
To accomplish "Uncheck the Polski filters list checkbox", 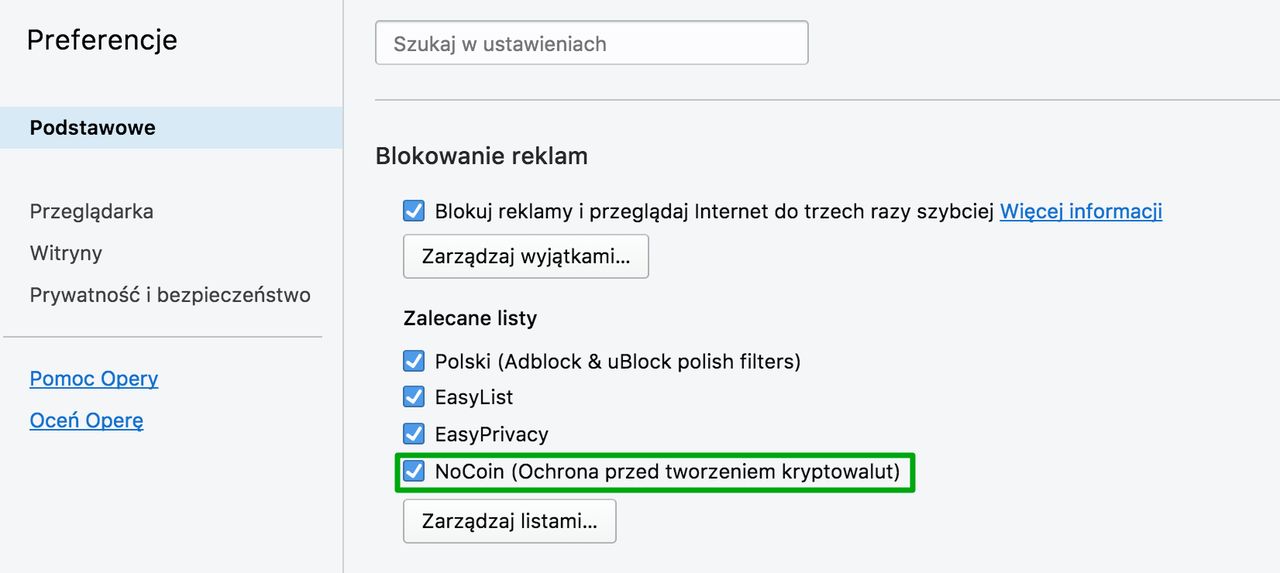I will pyautogui.click(x=414, y=360).
